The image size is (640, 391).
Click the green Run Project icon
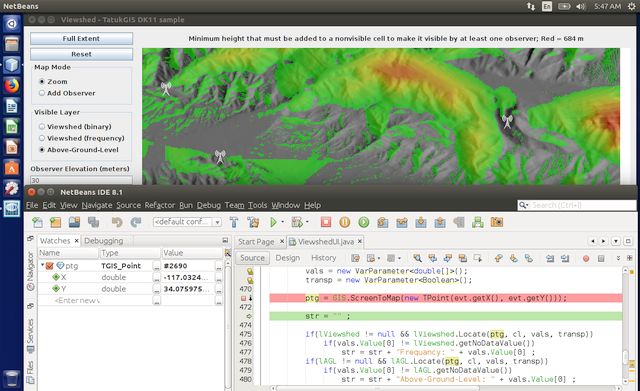pos(273,222)
